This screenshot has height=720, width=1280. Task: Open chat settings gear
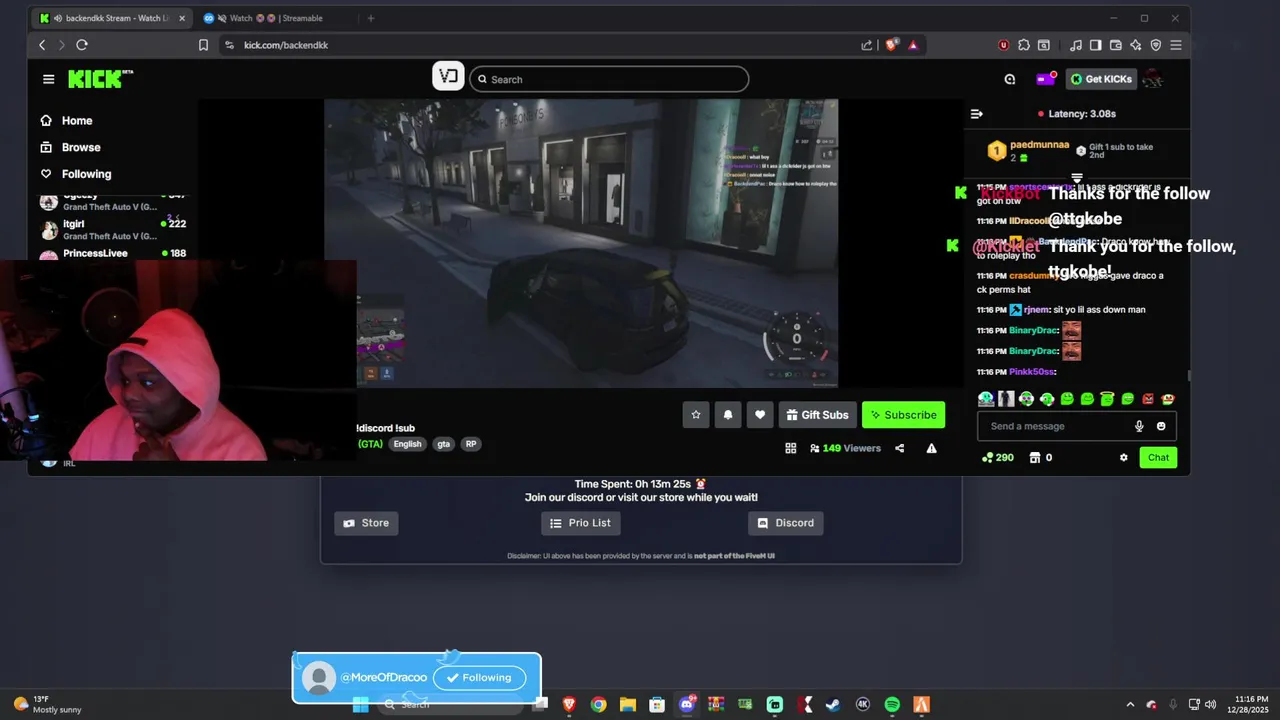coord(1123,457)
